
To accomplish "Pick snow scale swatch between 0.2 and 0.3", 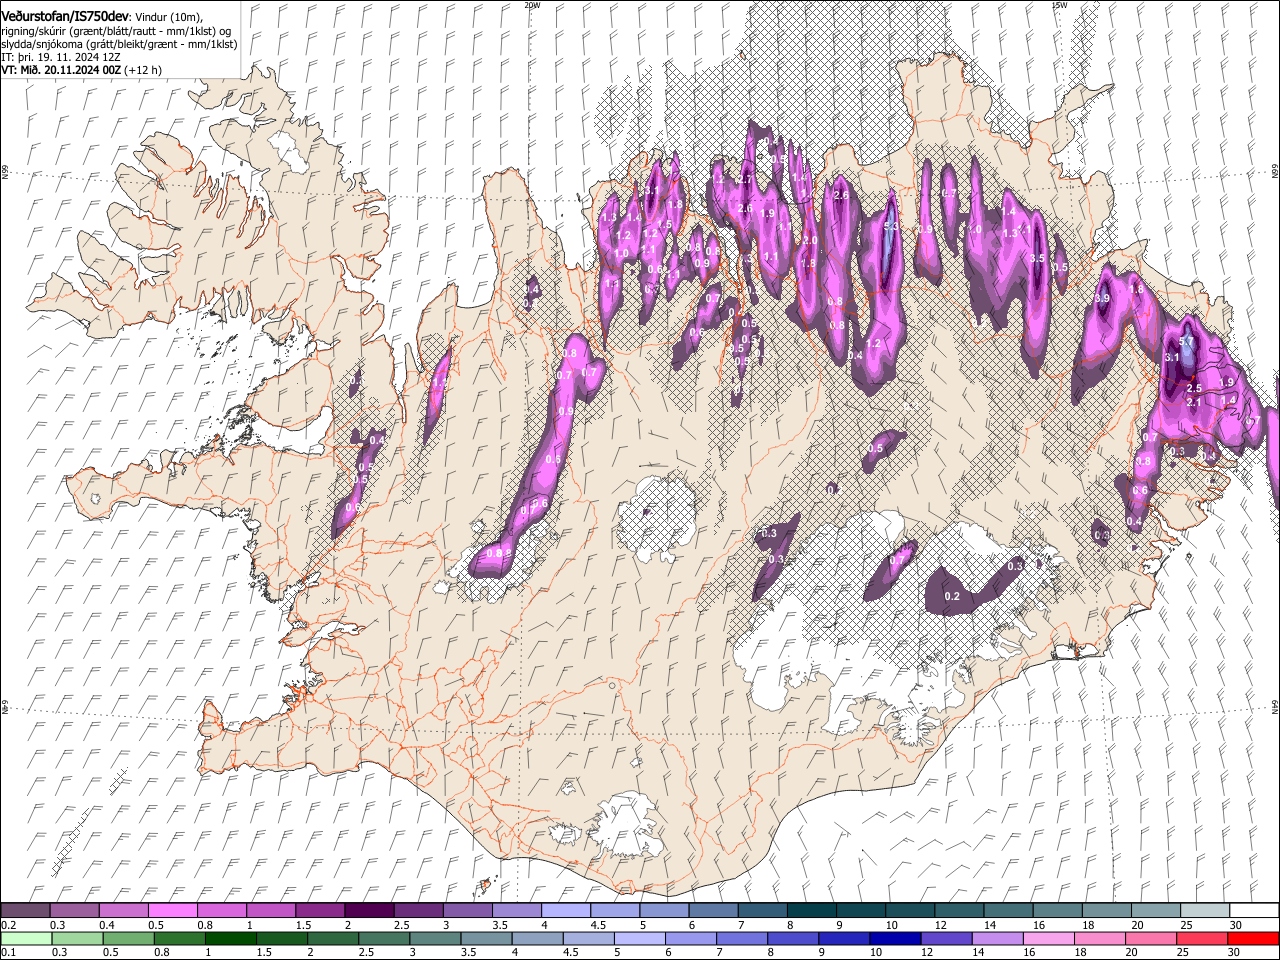I will 25,909.
